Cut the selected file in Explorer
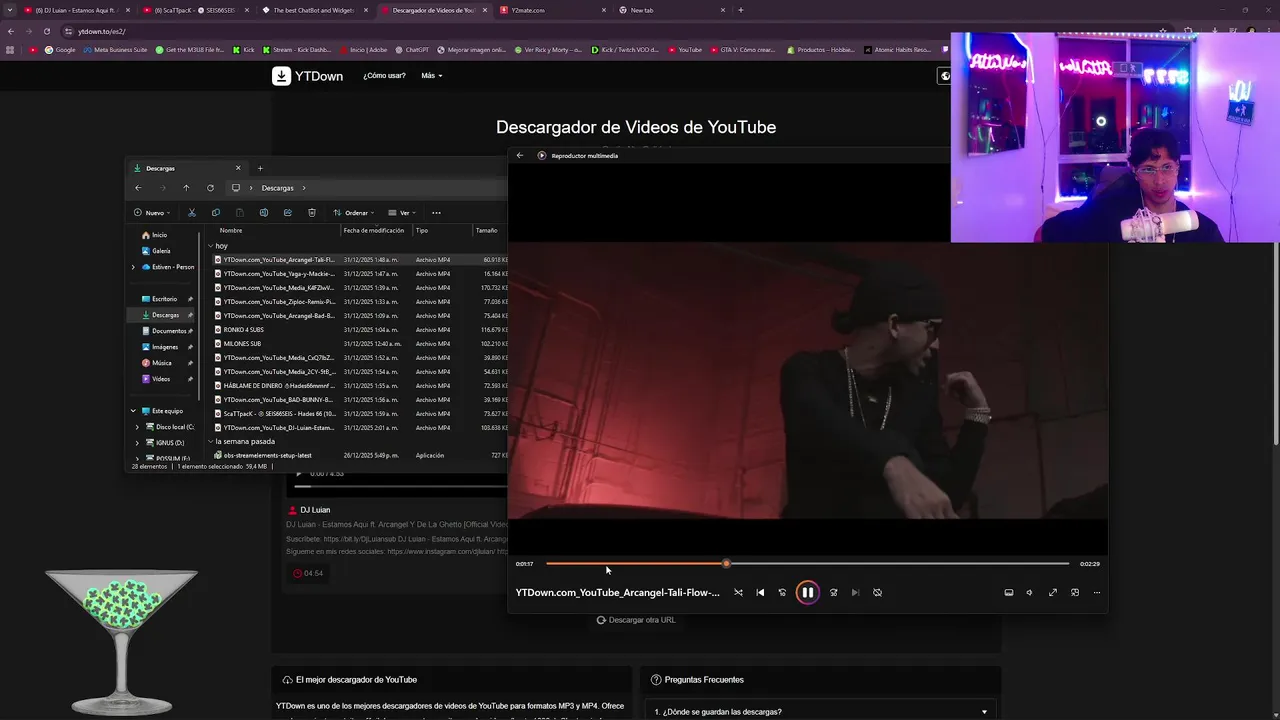This screenshot has width=1280, height=720. click(x=192, y=212)
